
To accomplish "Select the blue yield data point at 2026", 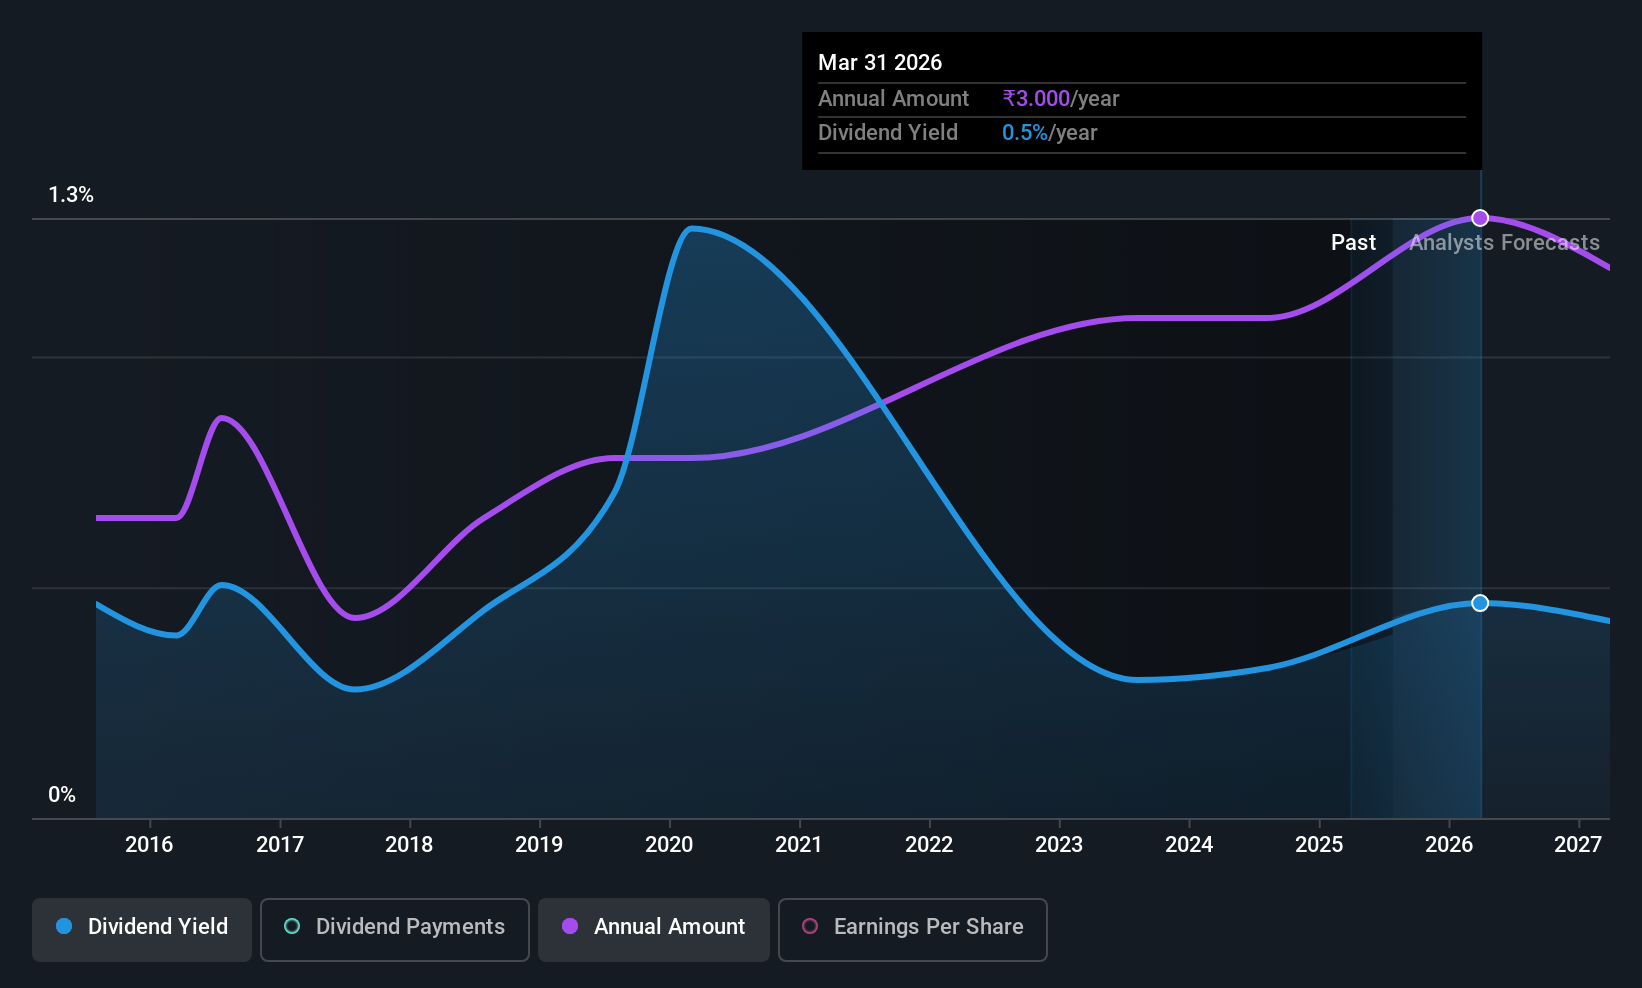I will pos(1480,603).
